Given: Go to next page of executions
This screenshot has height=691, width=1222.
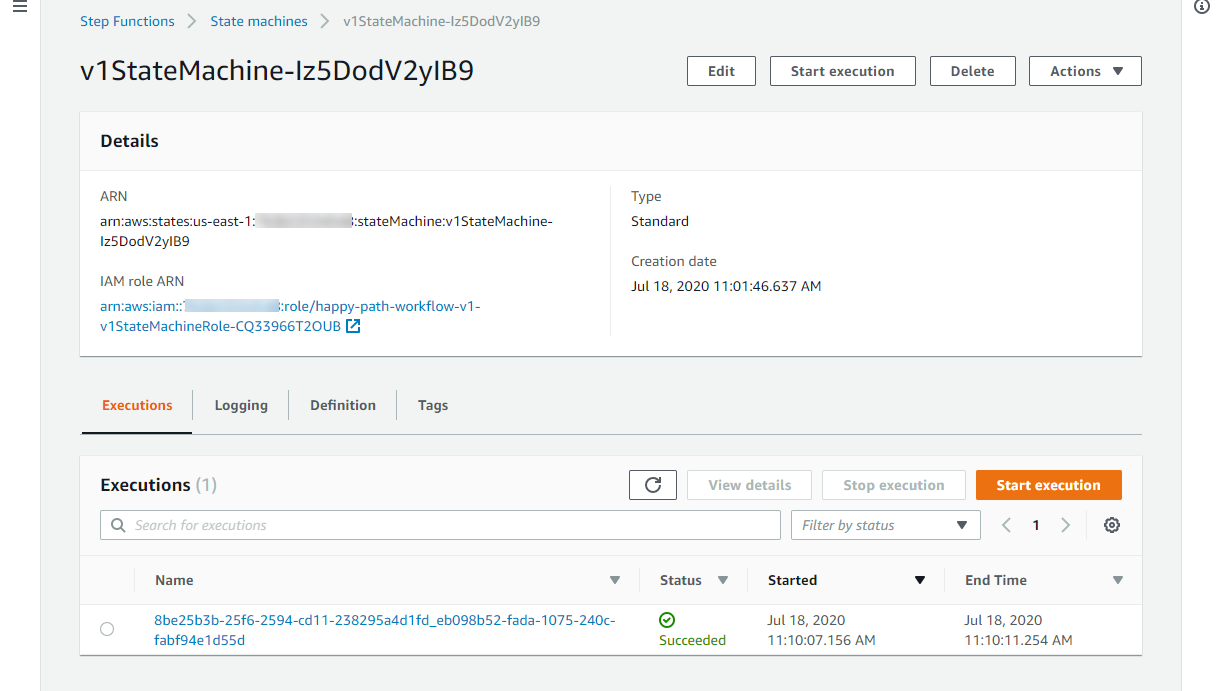Looking at the screenshot, I should [x=1065, y=525].
